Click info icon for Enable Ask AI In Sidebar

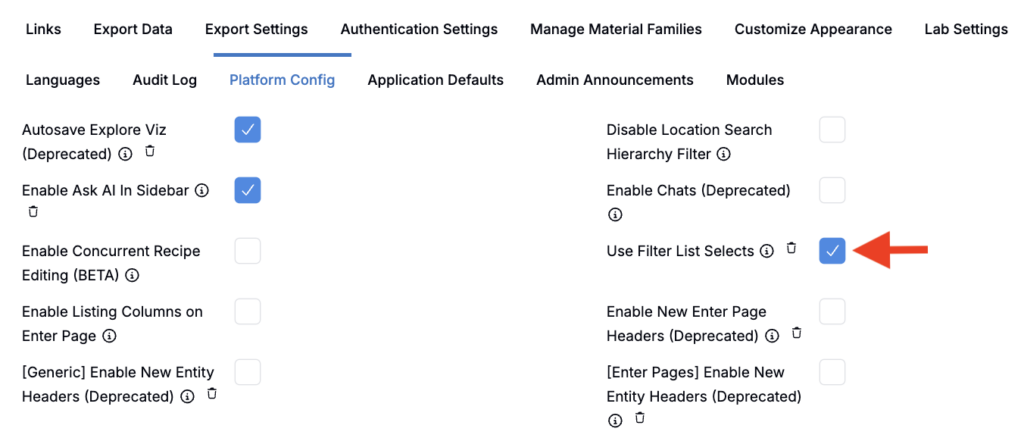point(202,190)
